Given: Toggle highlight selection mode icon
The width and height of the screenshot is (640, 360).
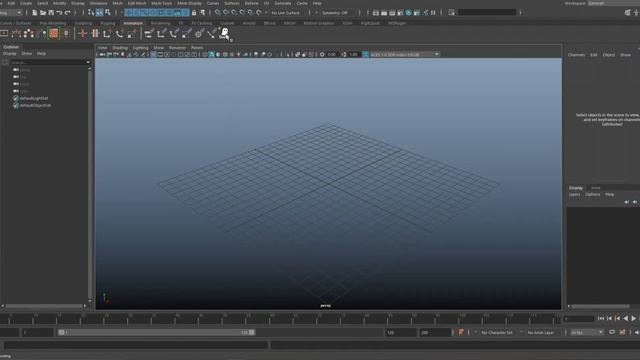Looking at the screenshot, I should pos(202,13).
